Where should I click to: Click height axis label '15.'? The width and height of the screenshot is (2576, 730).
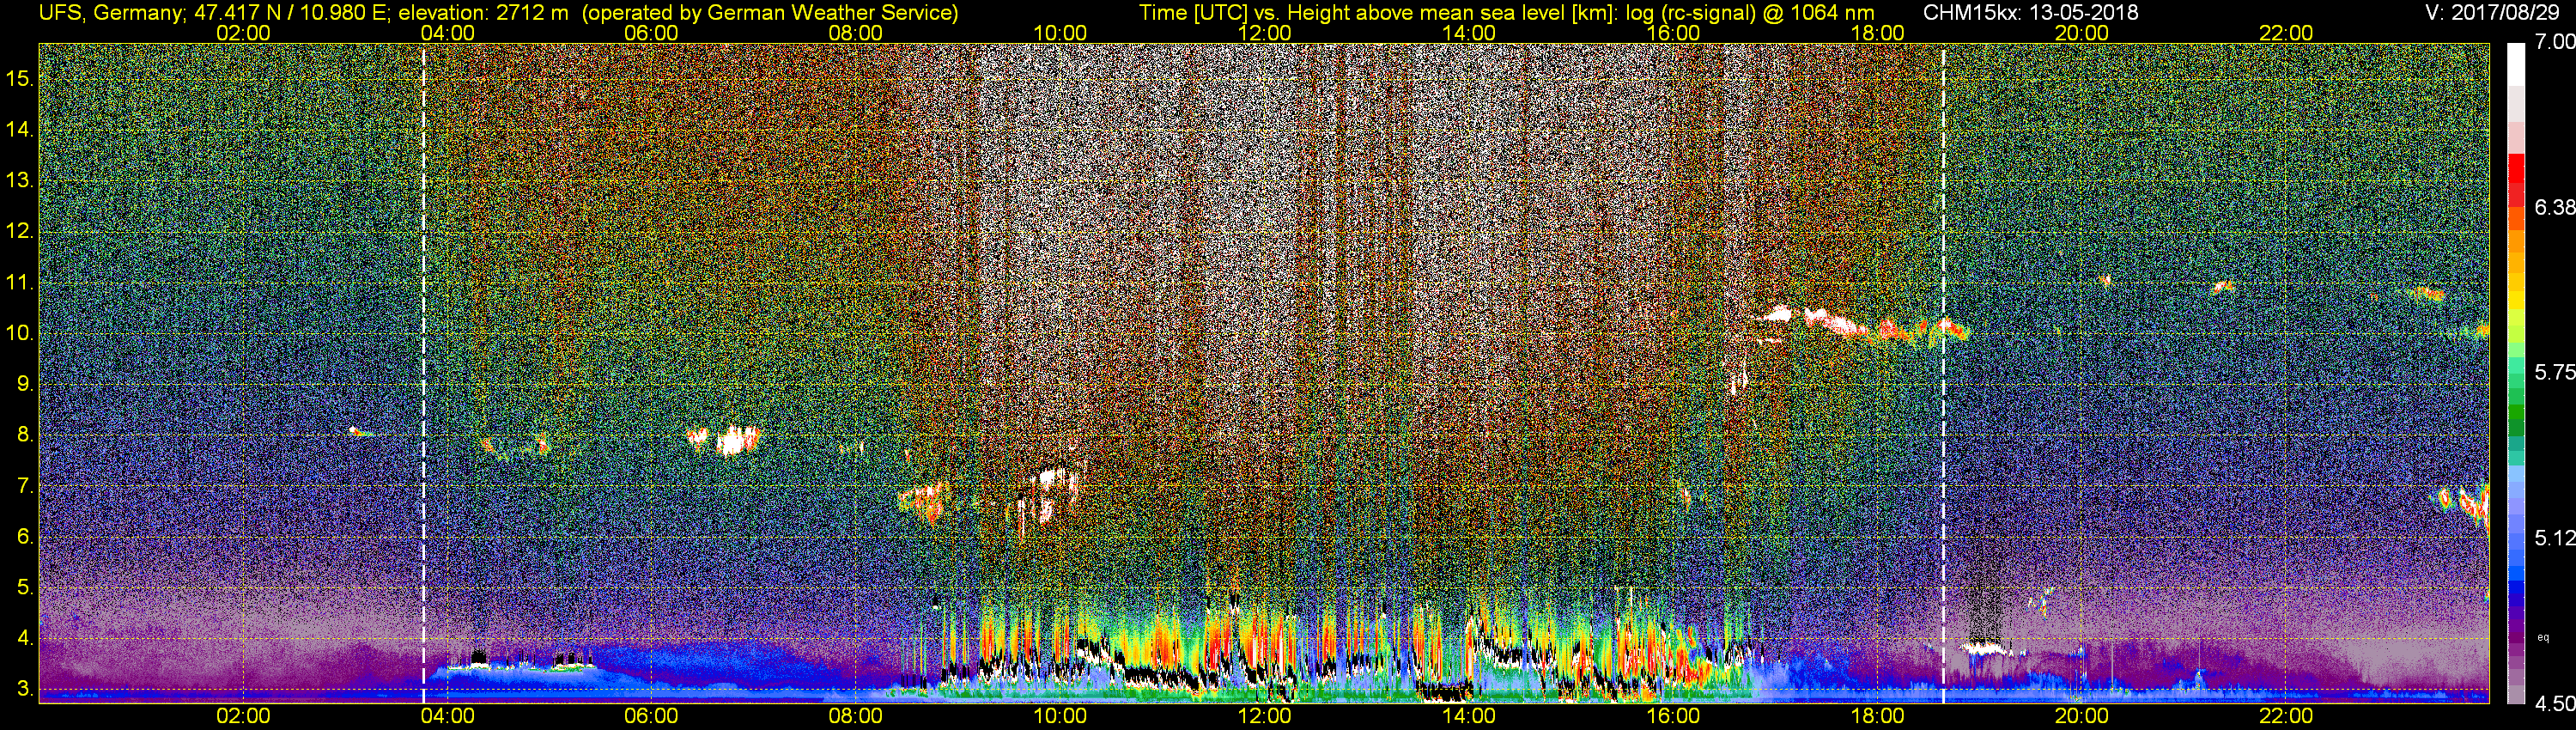(x=20, y=78)
